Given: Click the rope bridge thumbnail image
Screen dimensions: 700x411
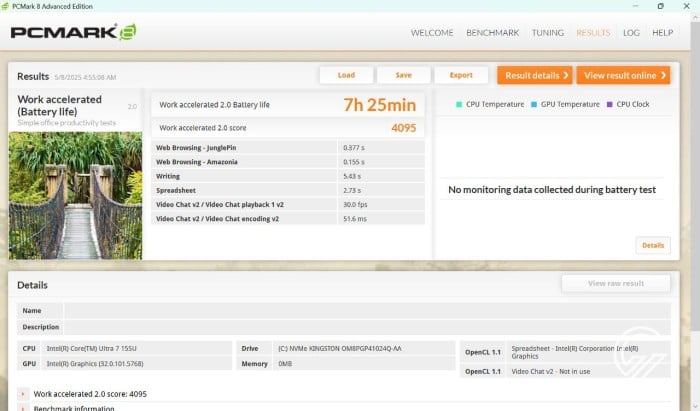Looking at the screenshot, I should pyautogui.click(x=75, y=195).
